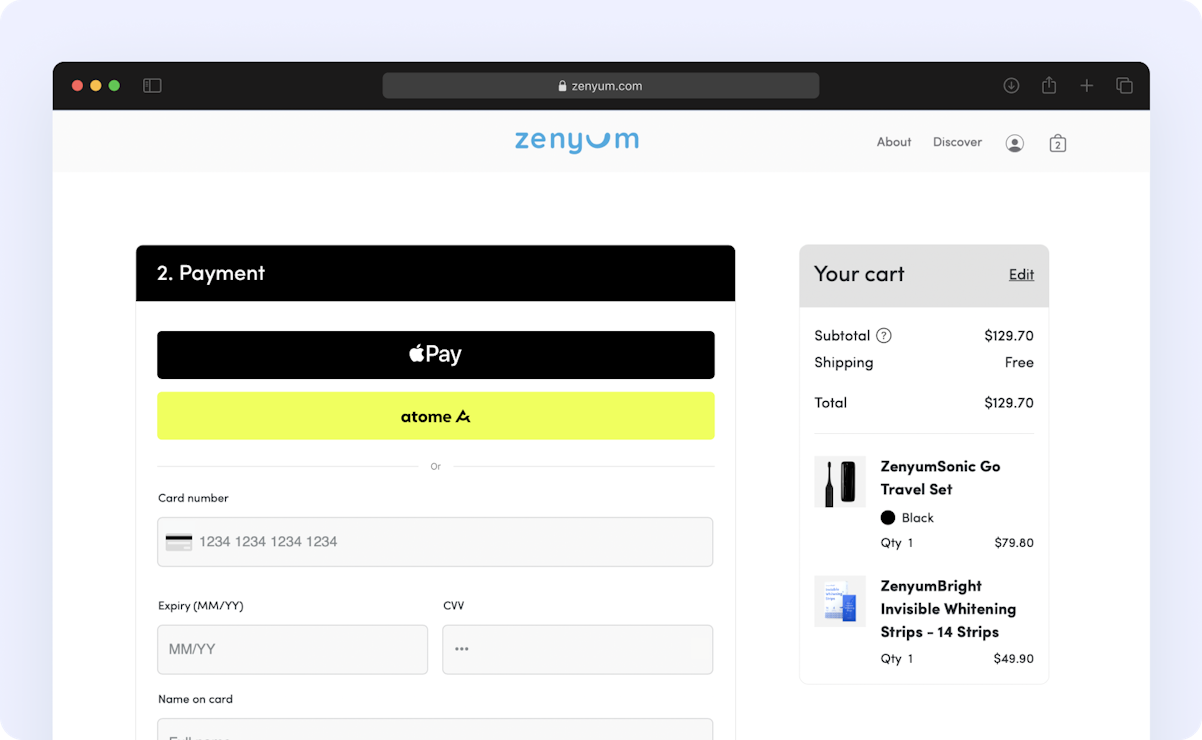This screenshot has width=1202, height=740.
Task: Open a new tab with plus icon
Action: point(1087,86)
